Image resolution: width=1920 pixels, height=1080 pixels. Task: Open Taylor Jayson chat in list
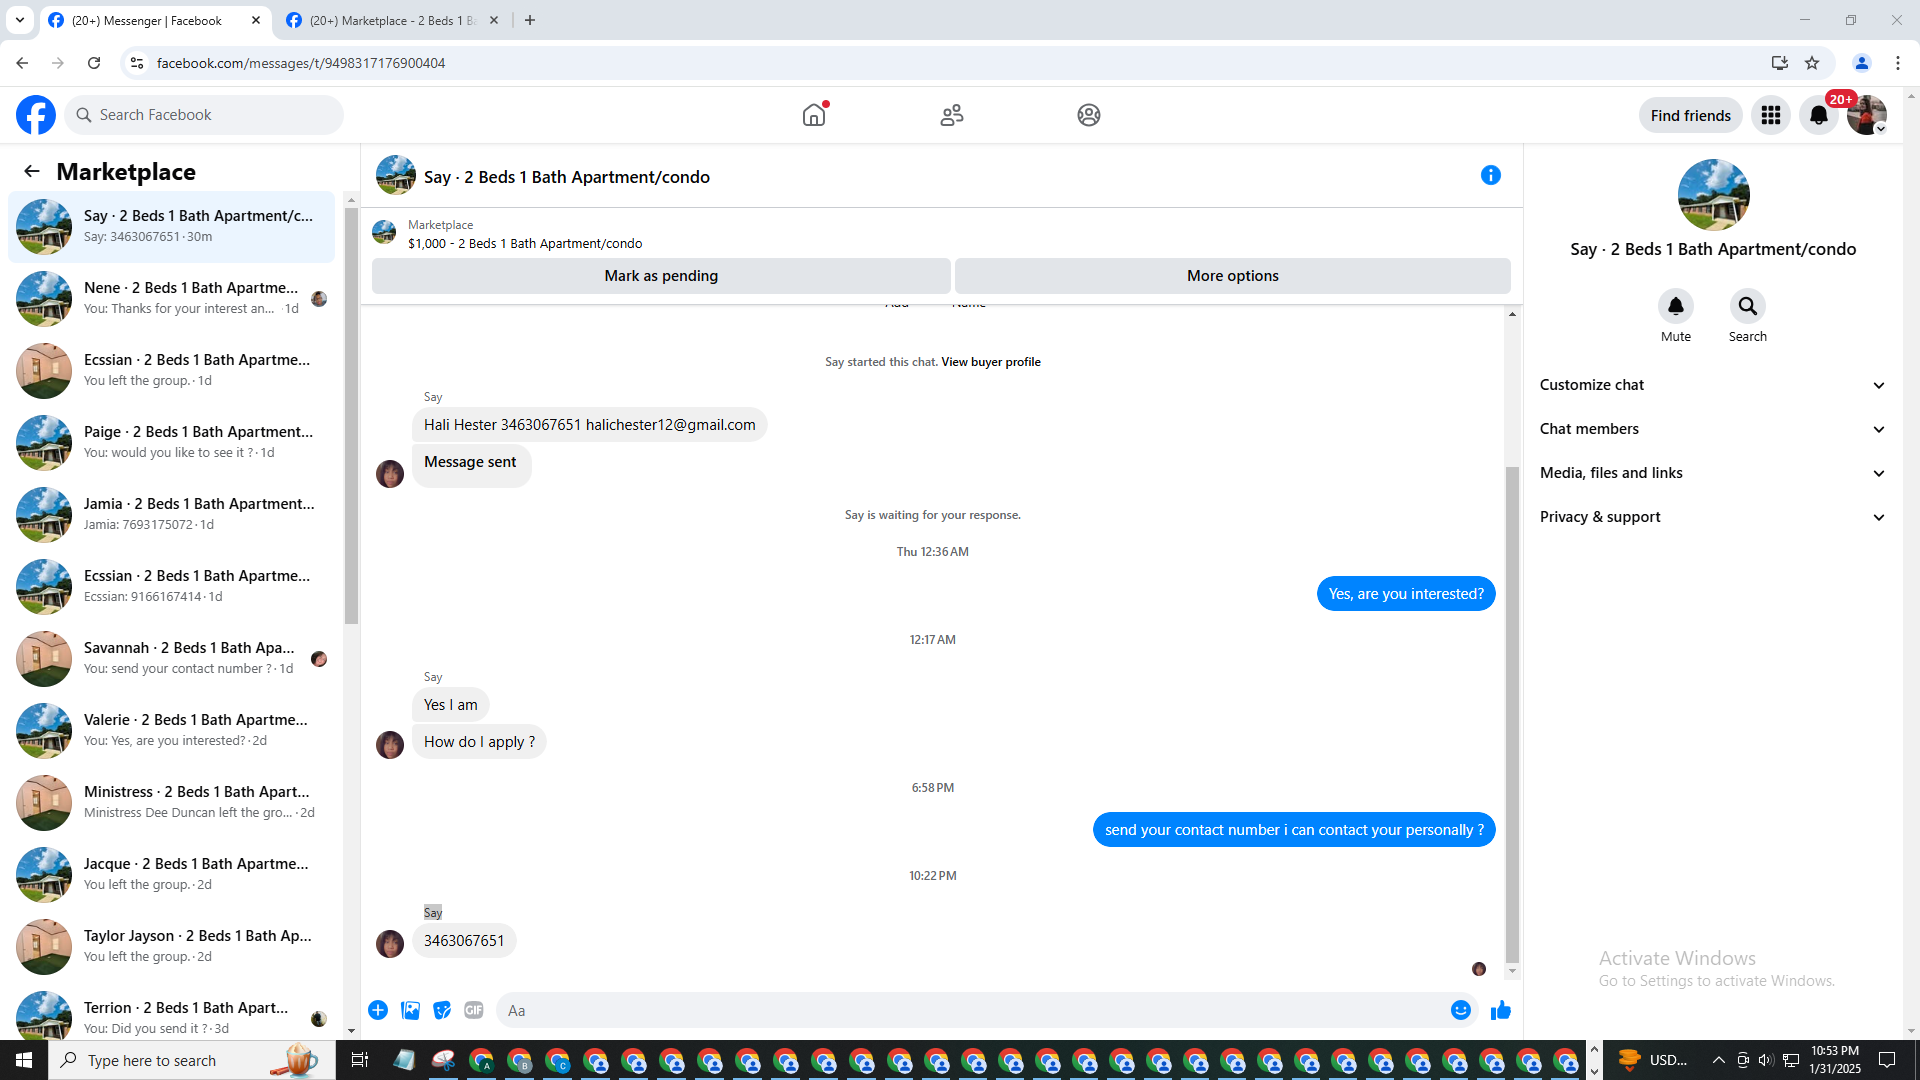point(172,946)
